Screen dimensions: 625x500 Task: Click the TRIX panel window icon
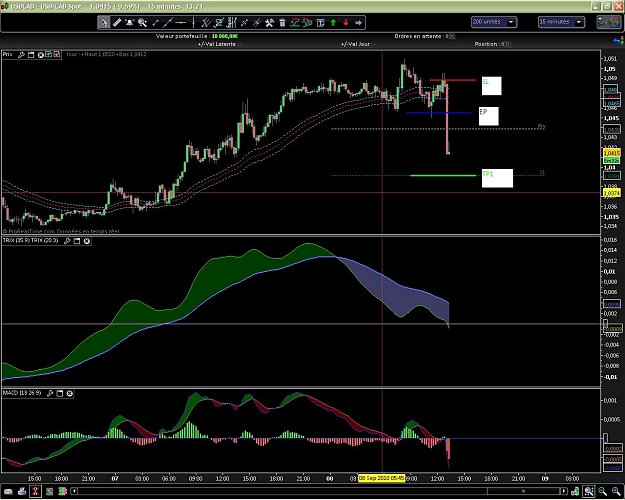(77, 241)
